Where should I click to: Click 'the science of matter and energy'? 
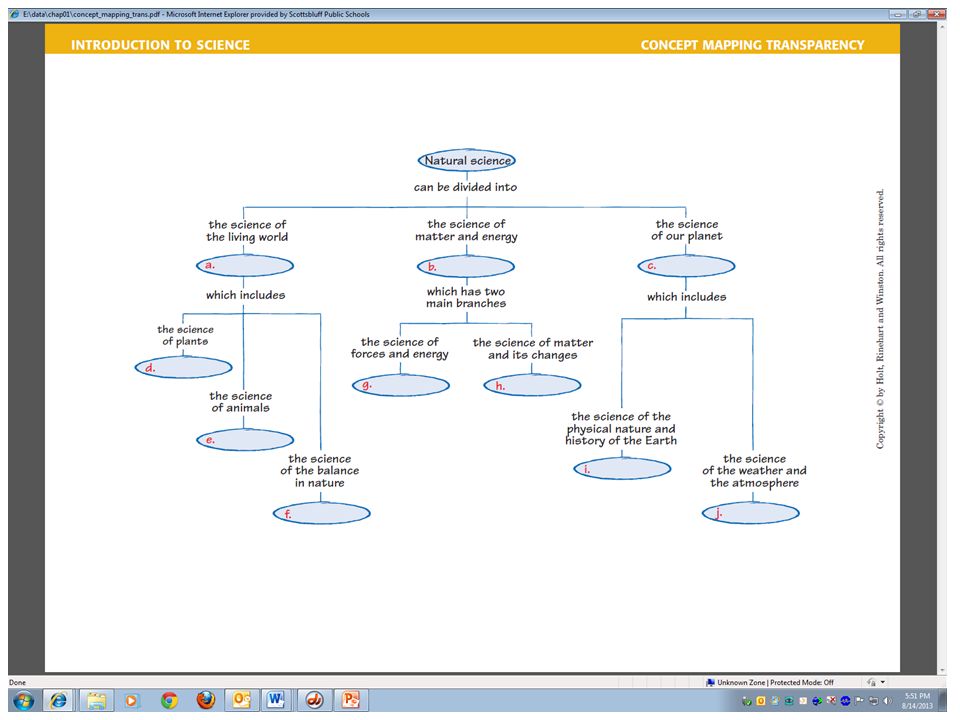tap(466, 230)
